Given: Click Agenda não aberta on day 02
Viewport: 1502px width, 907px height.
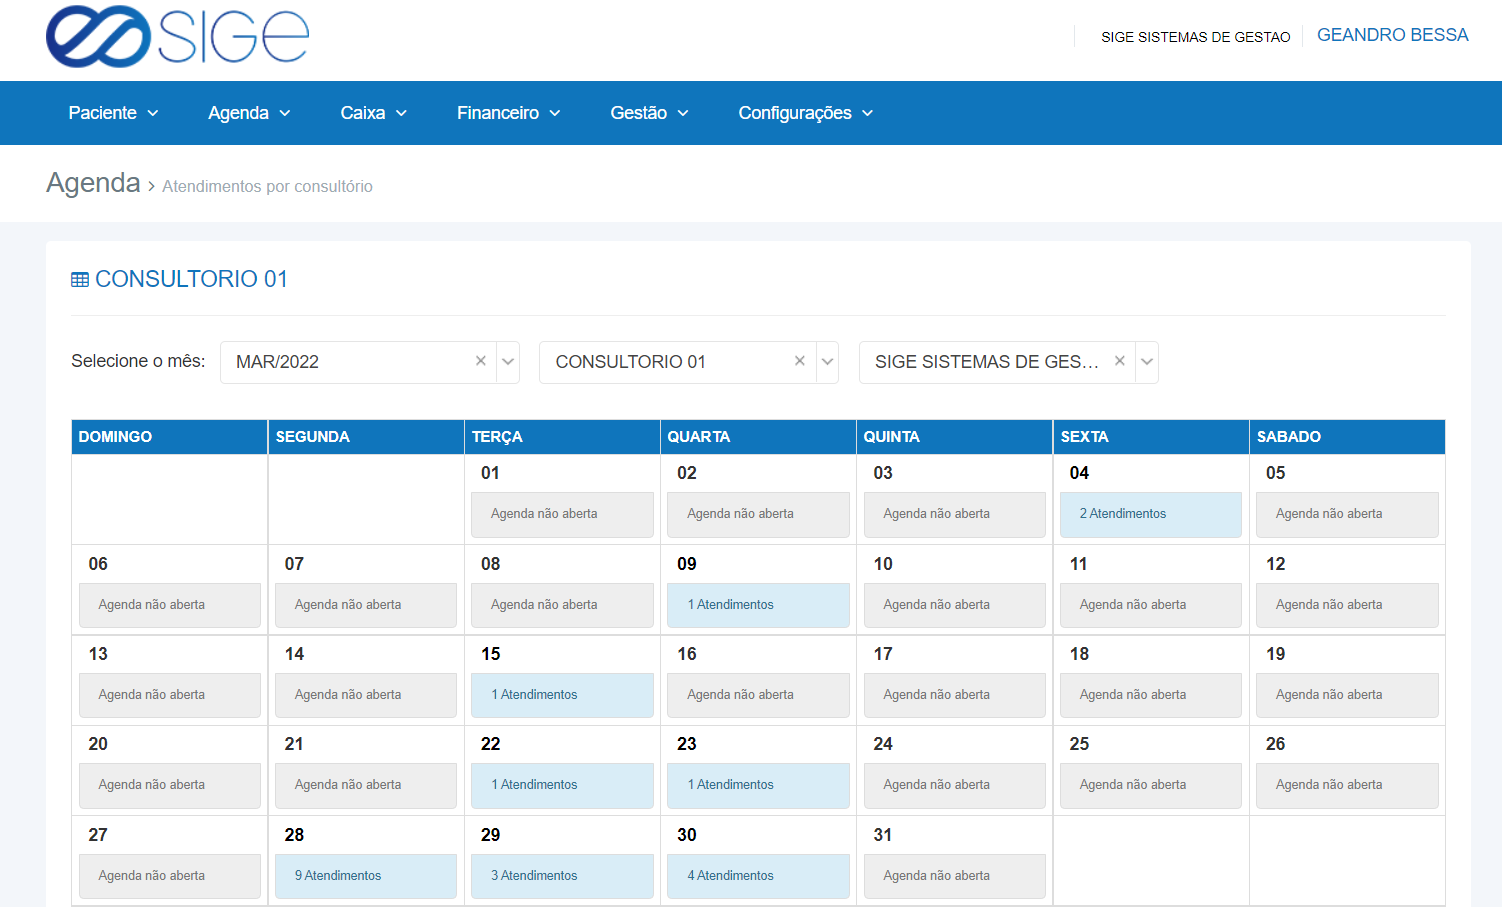Looking at the screenshot, I should point(758,514).
